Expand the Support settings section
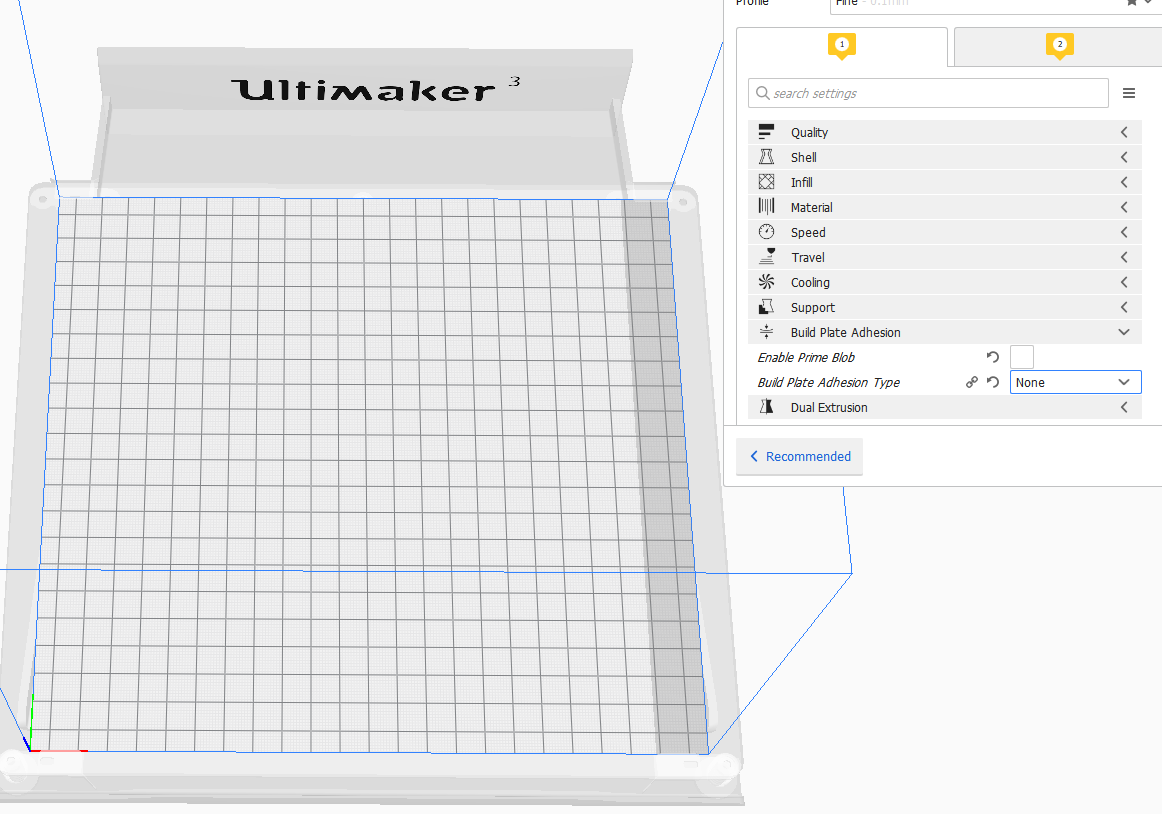1162x814 pixels. pyautogui.click(x=944, y=307)
